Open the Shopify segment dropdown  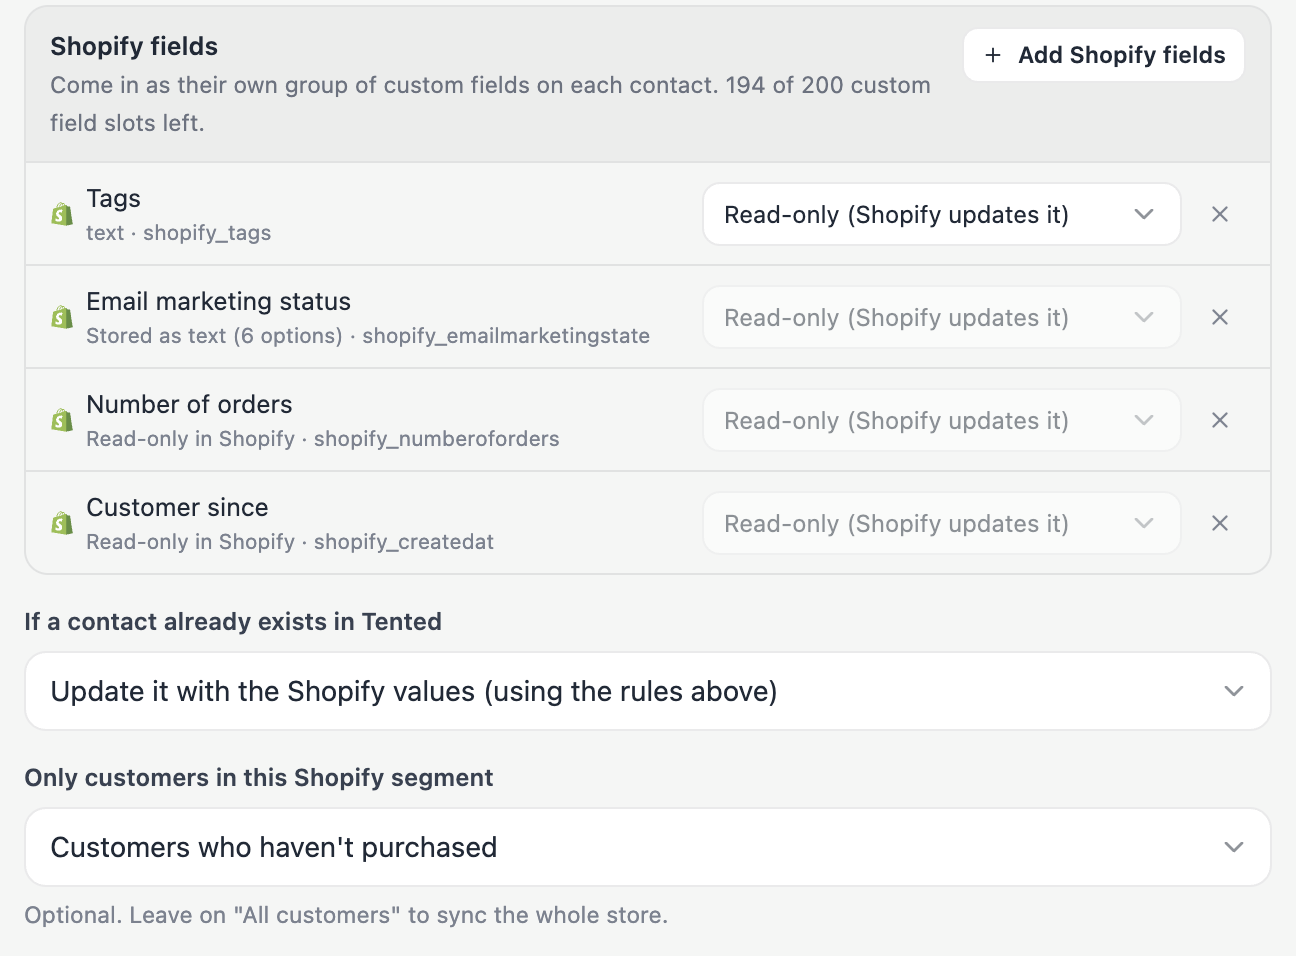tap(648, 847)
